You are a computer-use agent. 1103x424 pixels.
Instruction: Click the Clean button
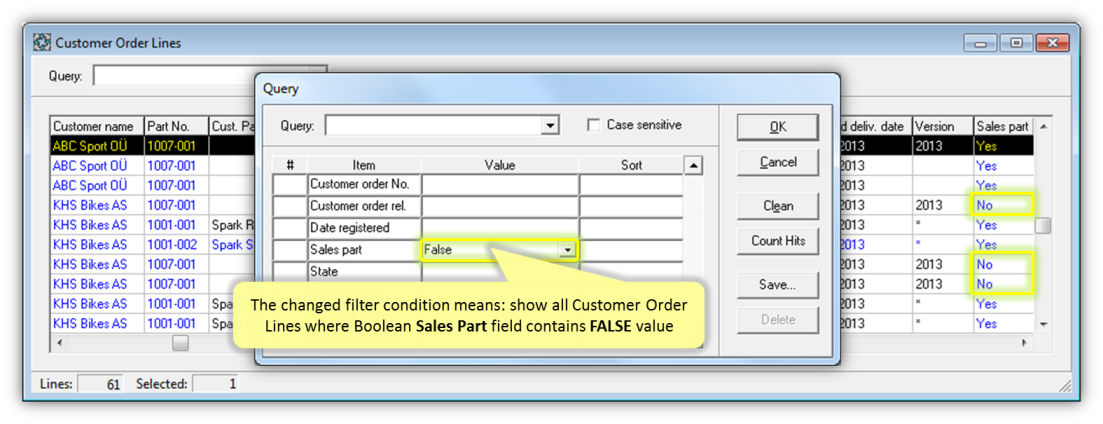pyautogui.click(x=777, y=206)
